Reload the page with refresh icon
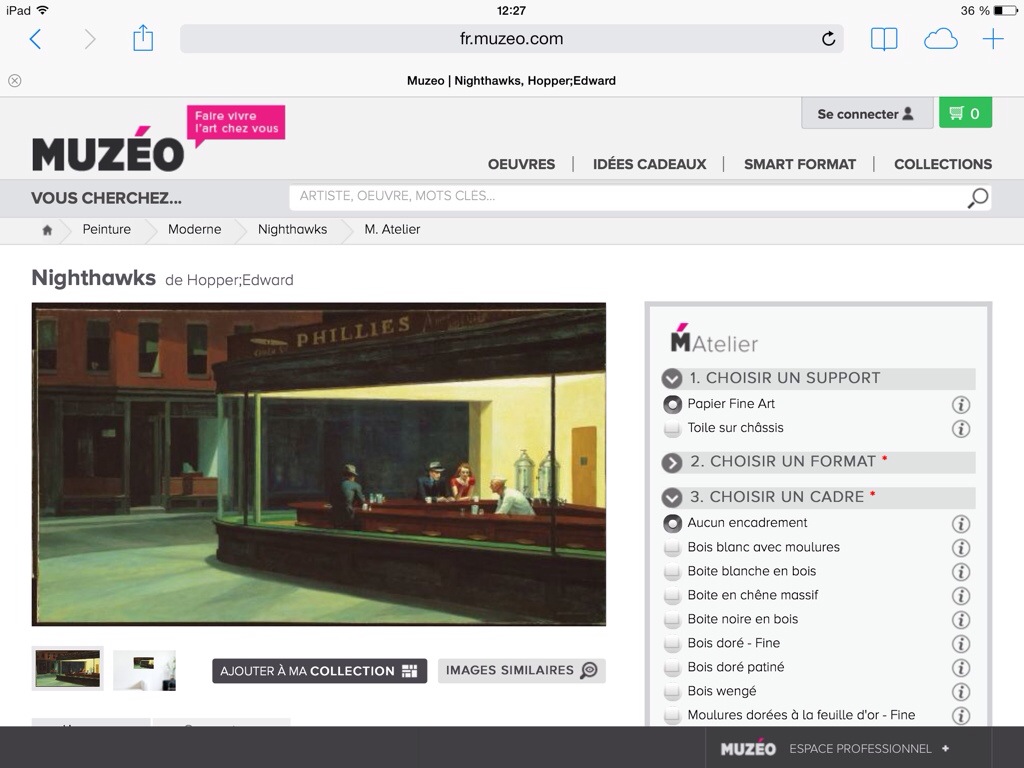This screenshot has height=768, width=1024. click(x=828, y=39)
